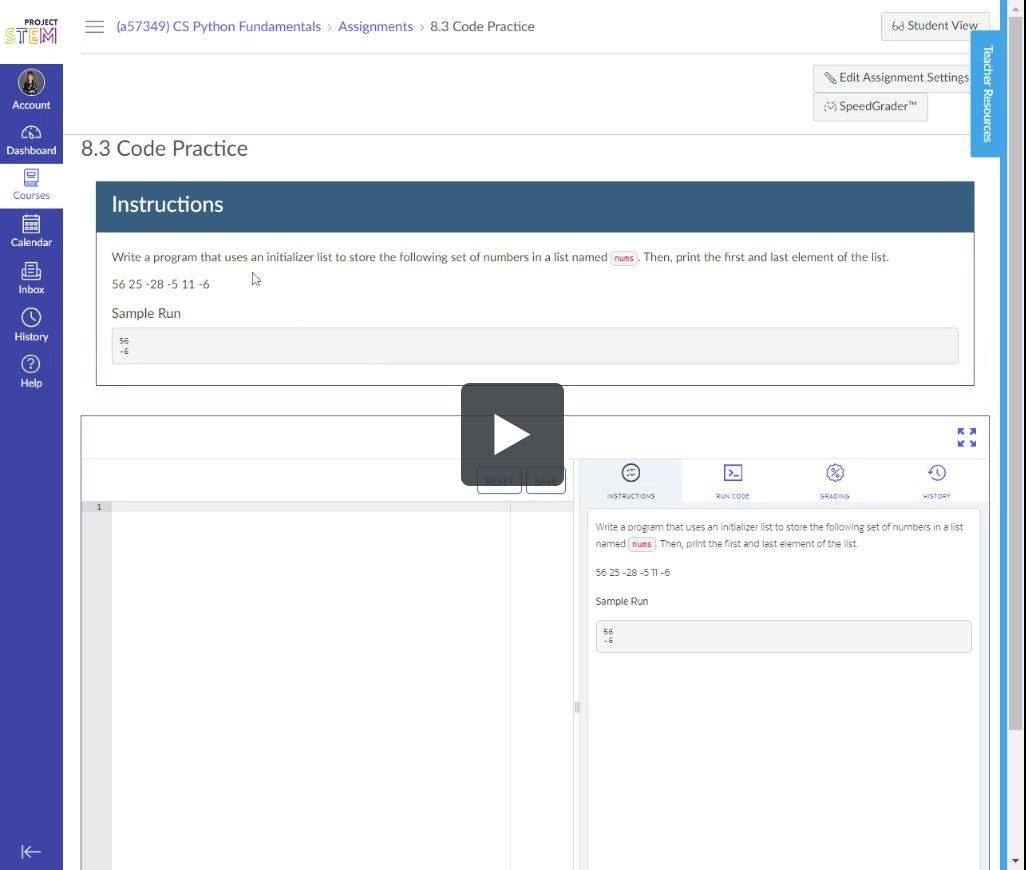Switch to the Run Code tab
The image size is (1026, 870).
click(732, 481)
